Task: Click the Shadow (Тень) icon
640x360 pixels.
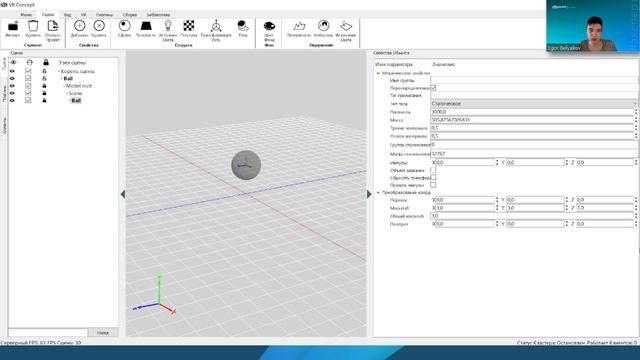Action: click(x=243, y=26)
